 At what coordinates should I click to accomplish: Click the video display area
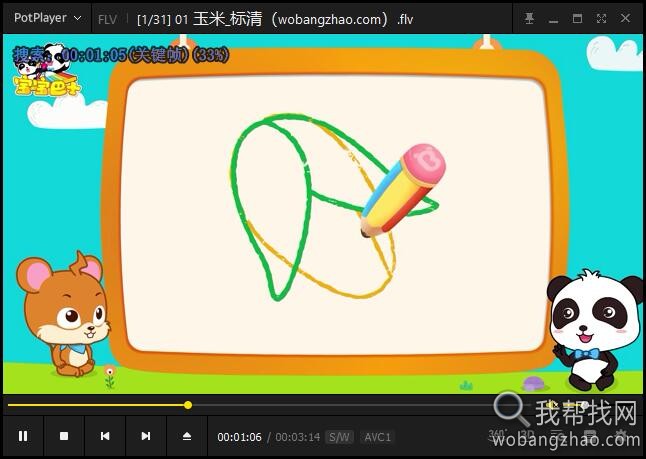[323, 214]
